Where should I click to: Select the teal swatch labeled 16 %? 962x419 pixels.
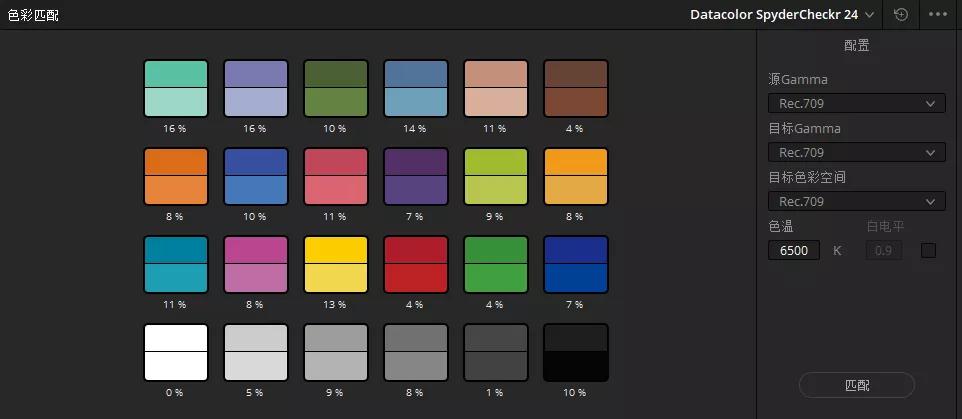176,88
